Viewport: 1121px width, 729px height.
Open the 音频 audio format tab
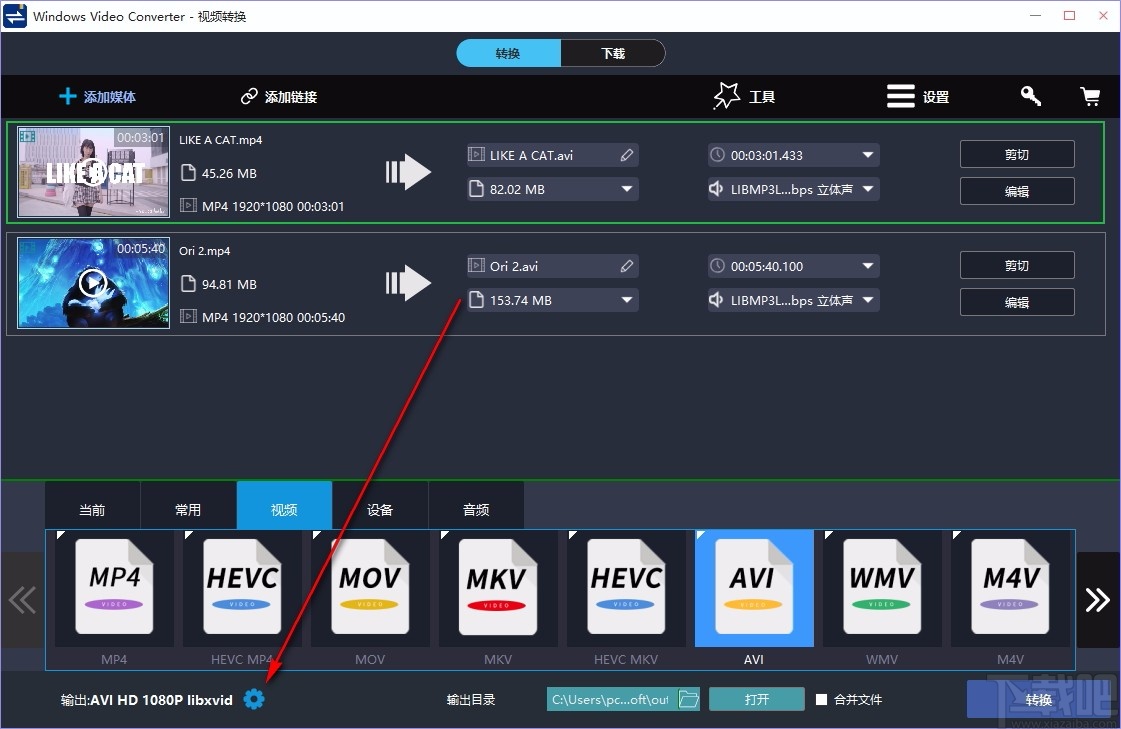(476, 508)
